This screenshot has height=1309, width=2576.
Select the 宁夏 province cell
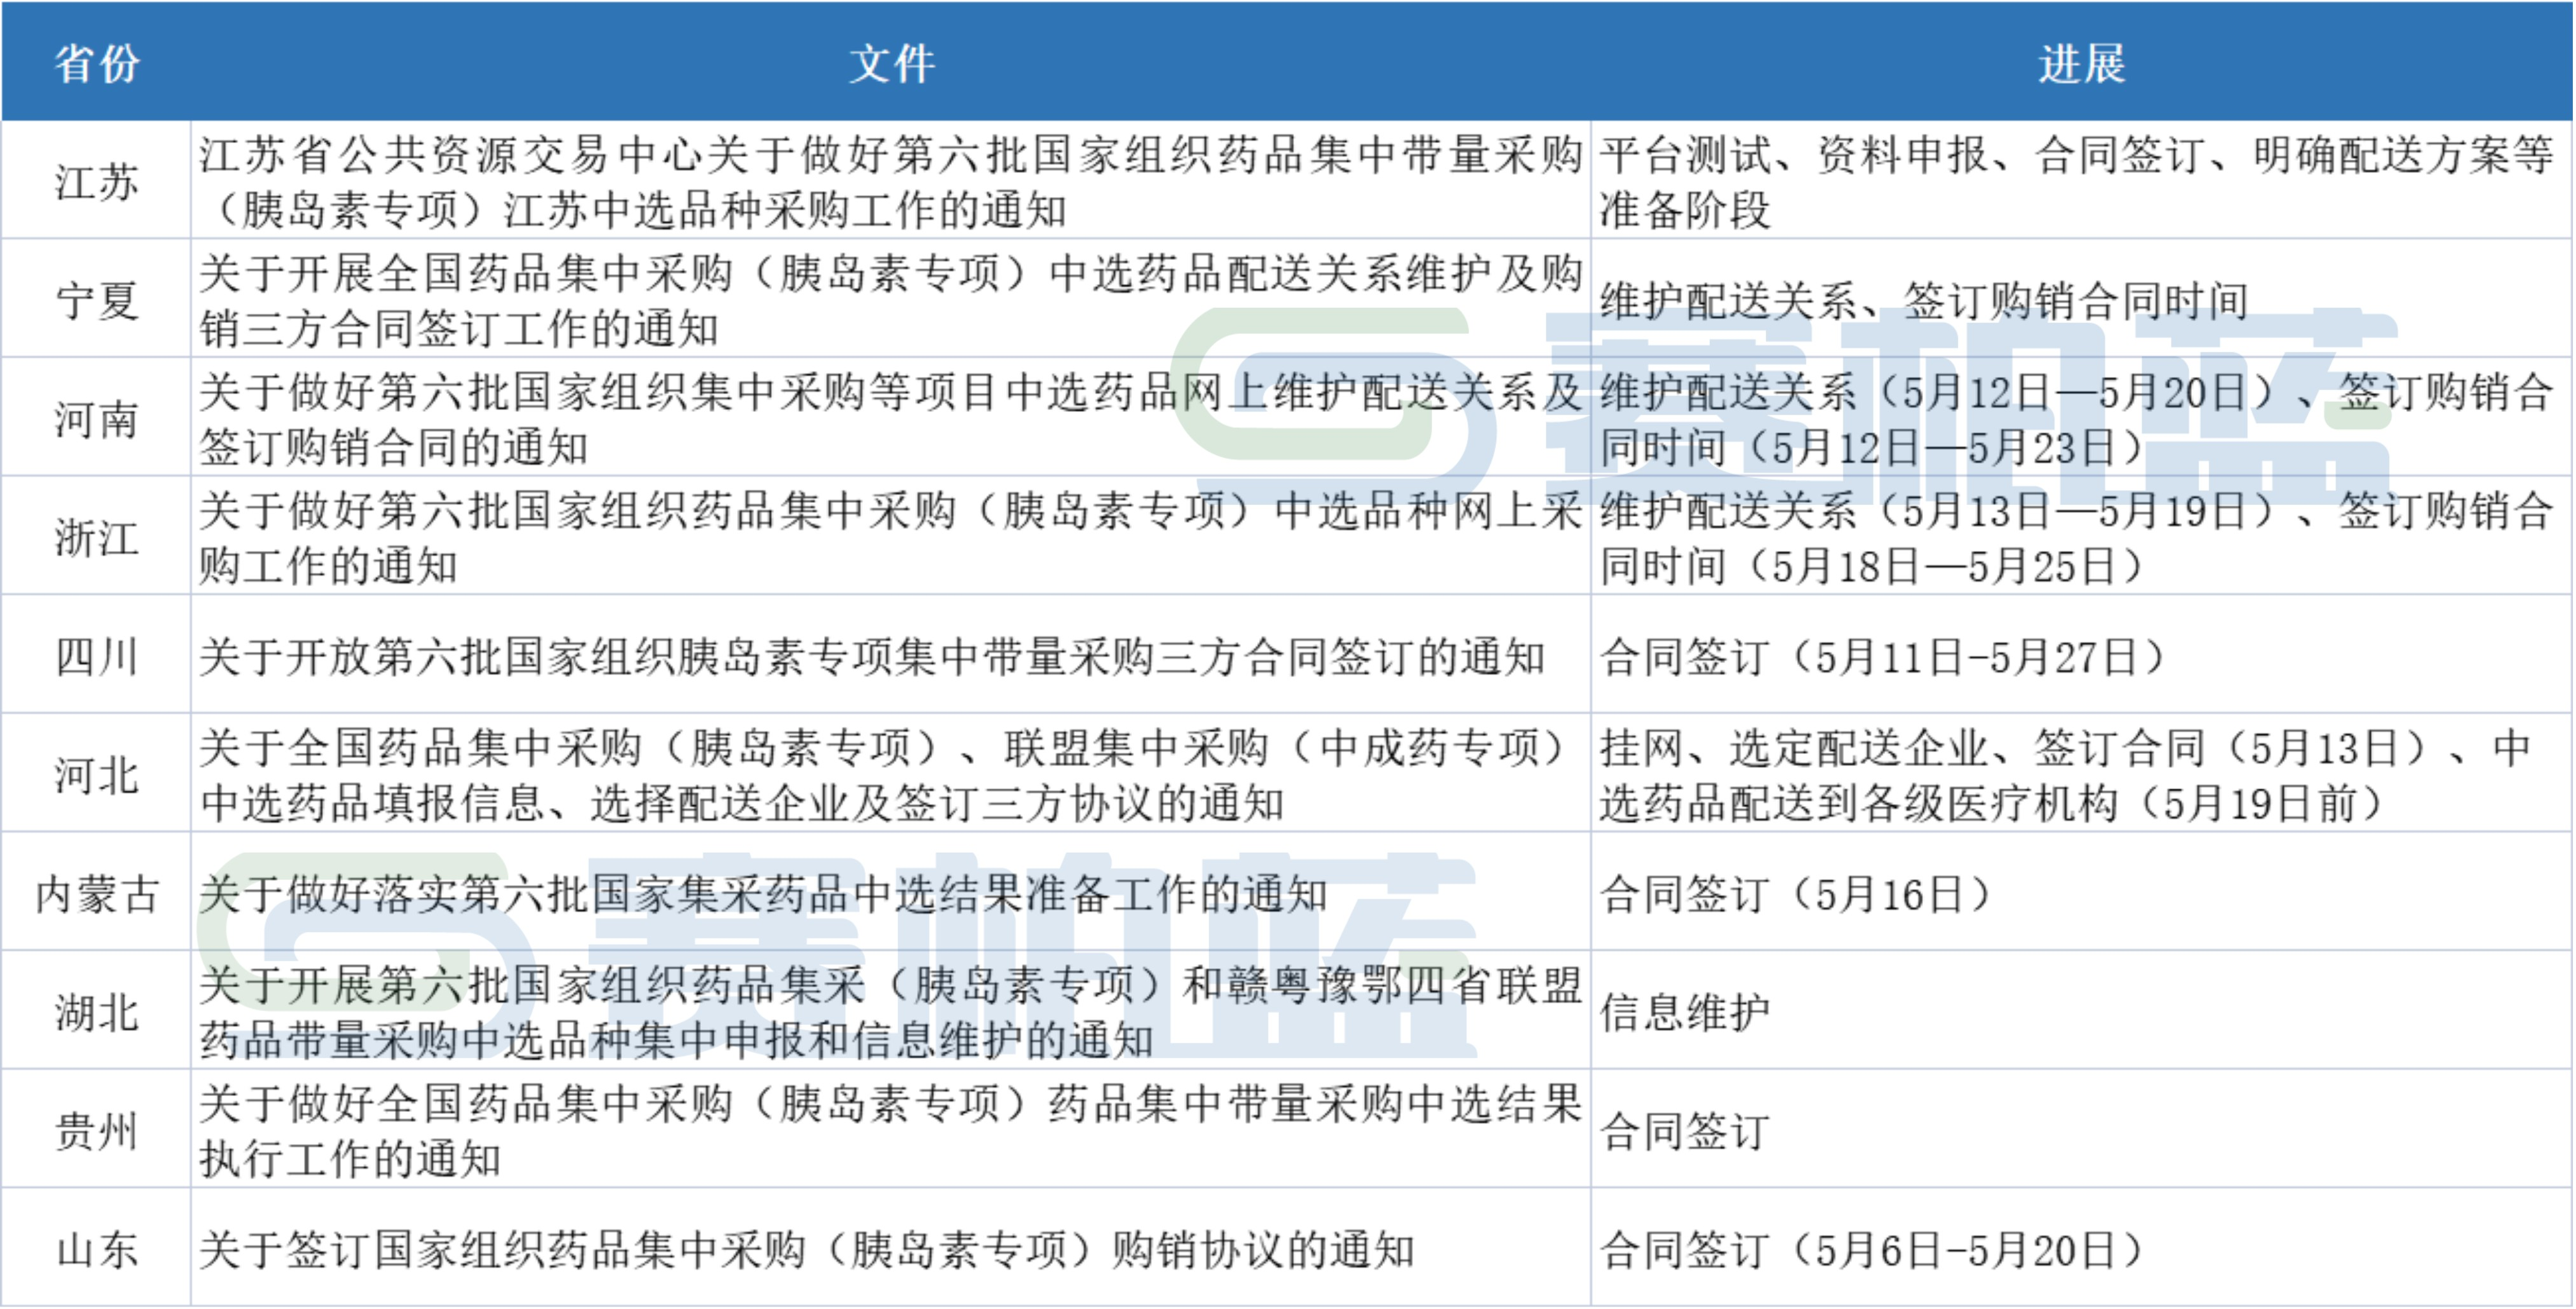(96, 298)
